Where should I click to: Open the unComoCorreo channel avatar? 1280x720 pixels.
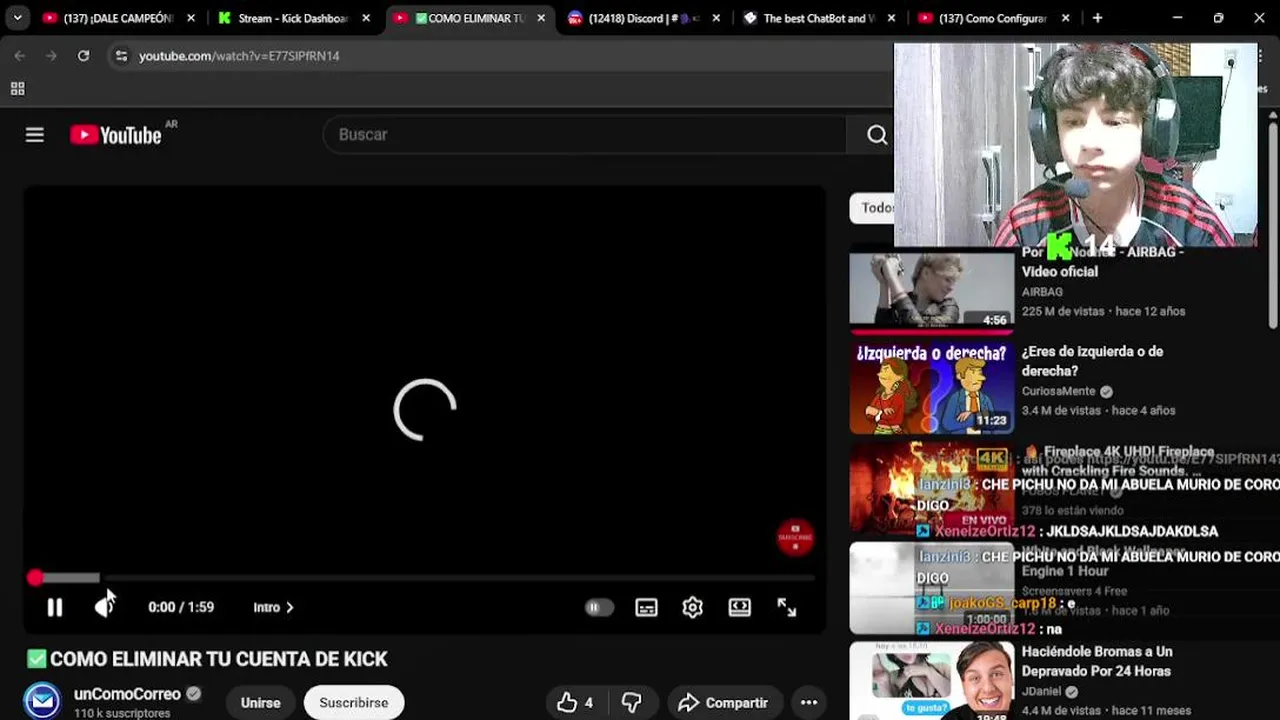click(x=42, y=701)
